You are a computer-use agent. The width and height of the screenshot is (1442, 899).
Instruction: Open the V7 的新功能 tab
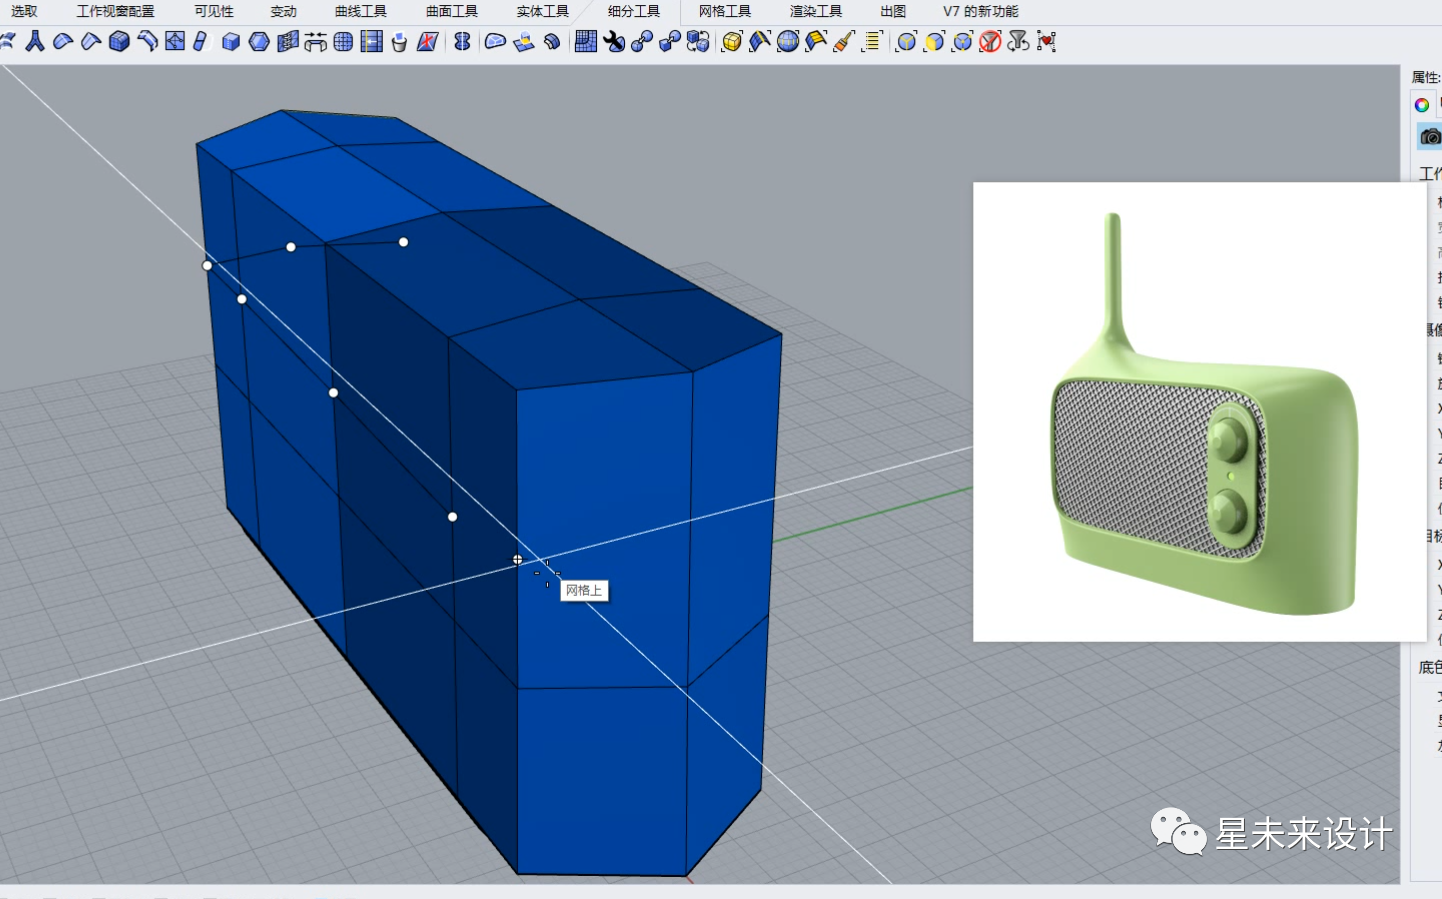[981, 11]
